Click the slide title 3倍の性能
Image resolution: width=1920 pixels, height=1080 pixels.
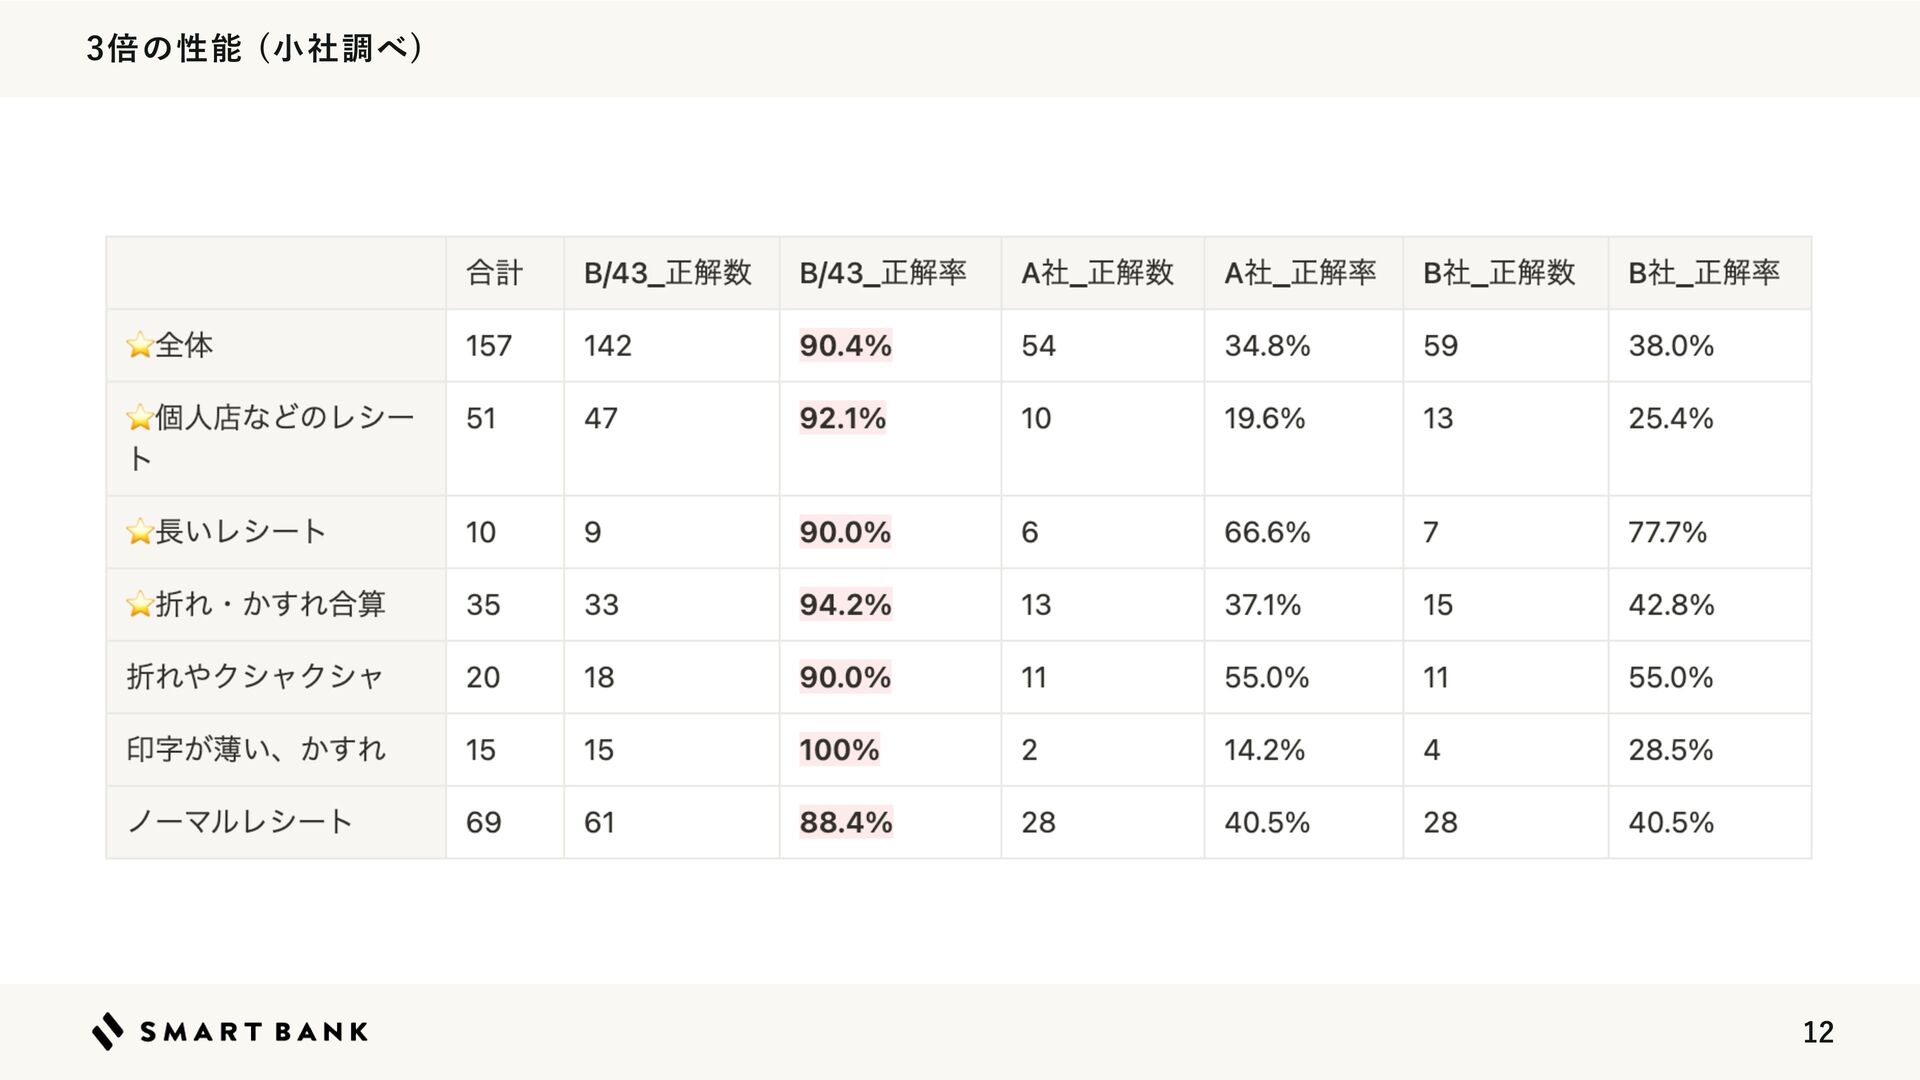(x=164, y=48)
